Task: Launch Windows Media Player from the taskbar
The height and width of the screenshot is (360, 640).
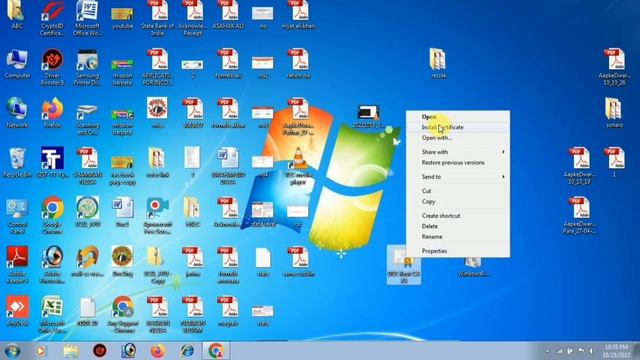Action: click(x=41, y=351)
